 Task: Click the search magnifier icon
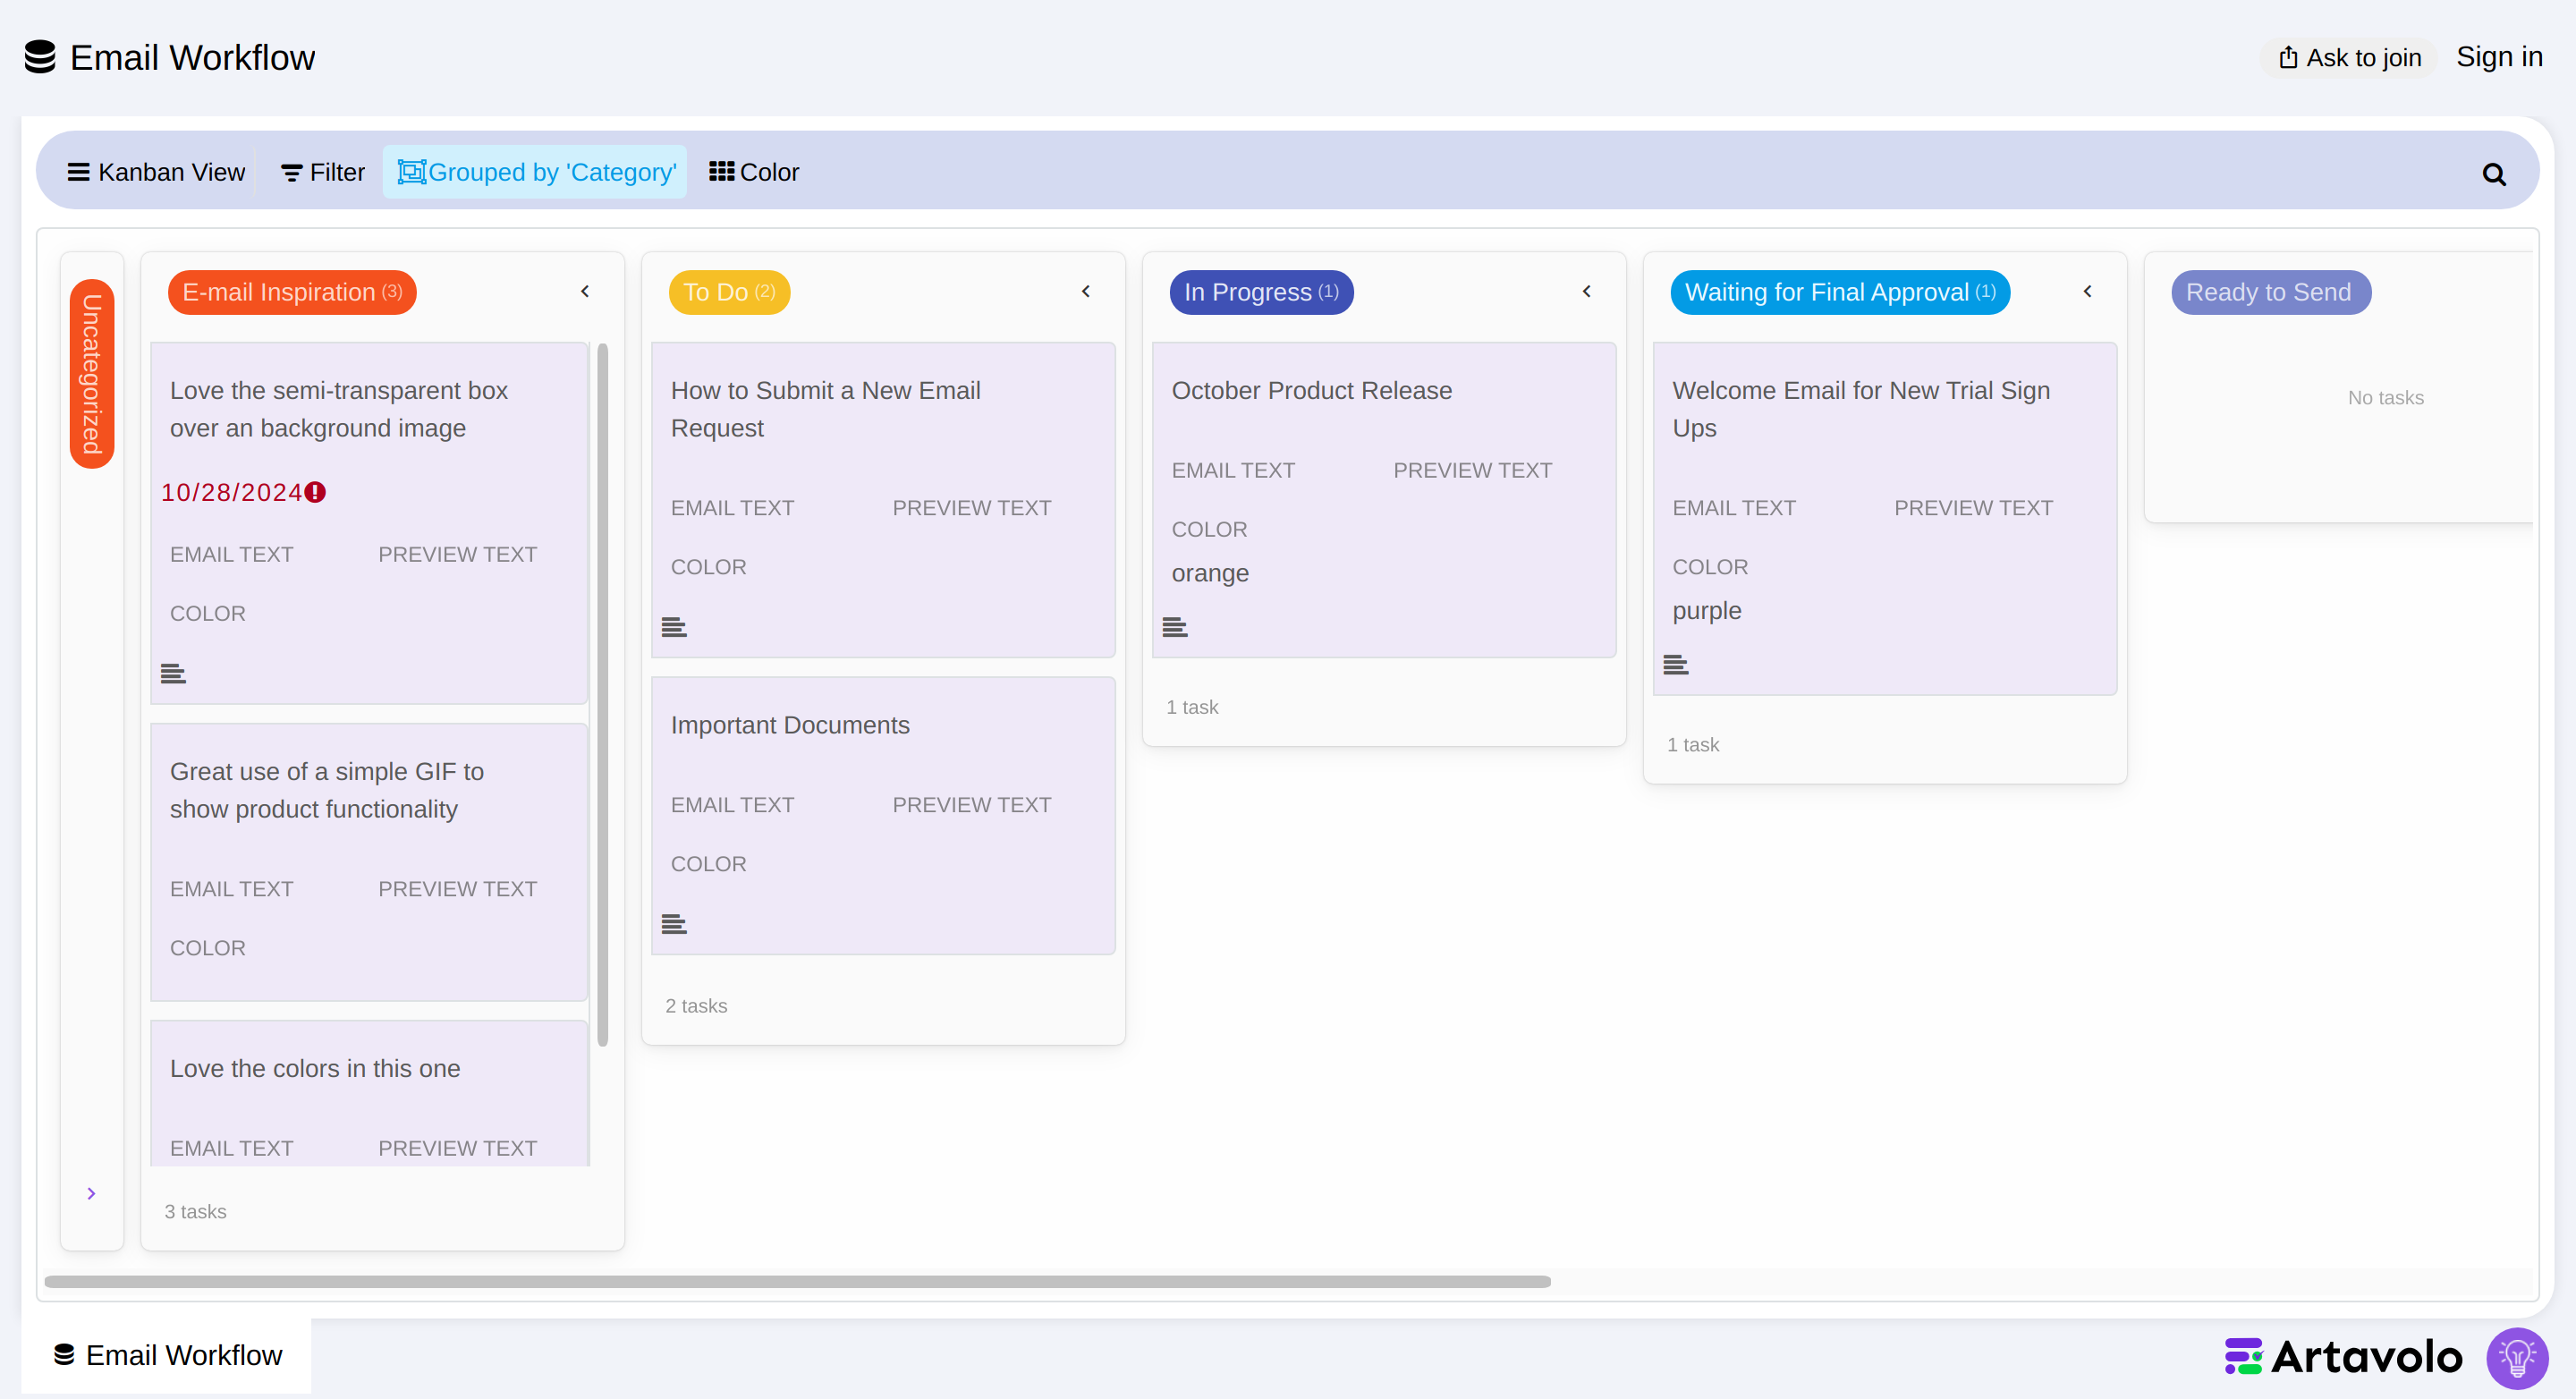[2493, 174]
